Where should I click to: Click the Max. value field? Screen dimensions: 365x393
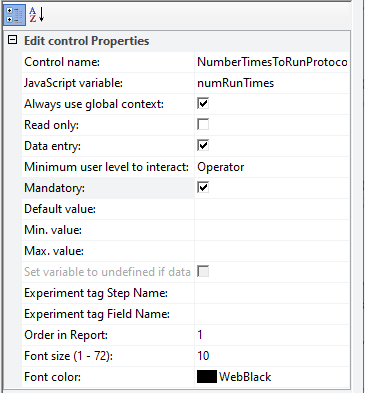[x=272, y=251]
